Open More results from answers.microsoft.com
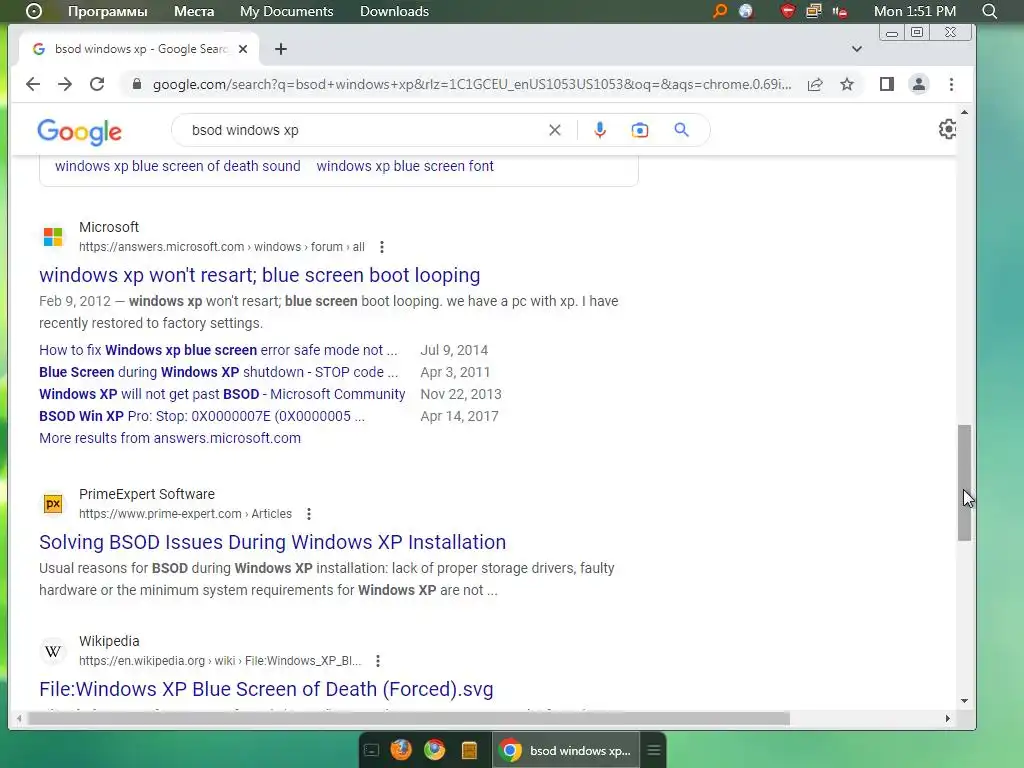Screen dimensions: 1024x768 (170, 438)
